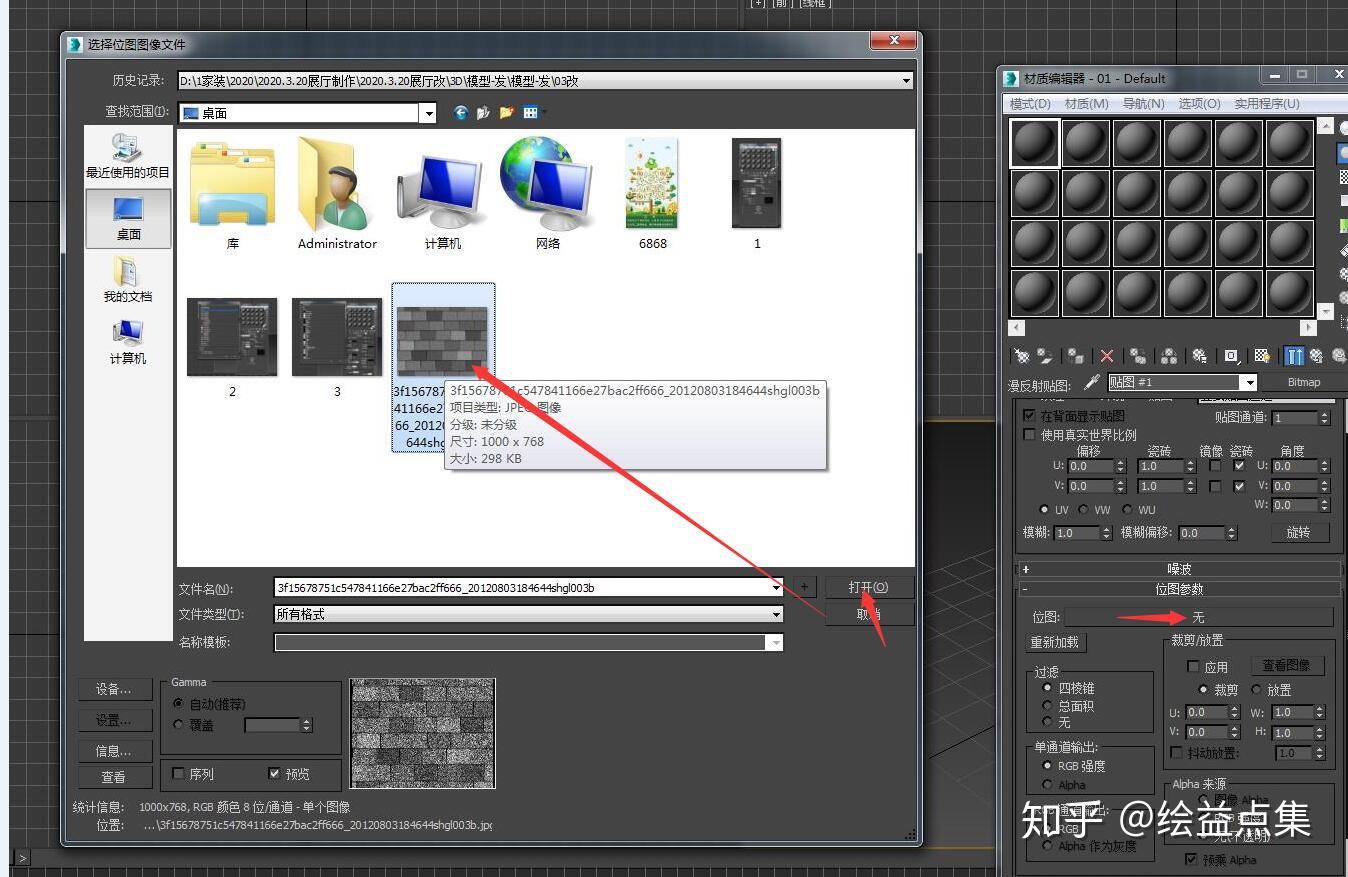Image resolution: width=1348 pixels, height=877 pixels.
Task: Click the Material ID Channel icon
Action: click(x=1230, y=356)
